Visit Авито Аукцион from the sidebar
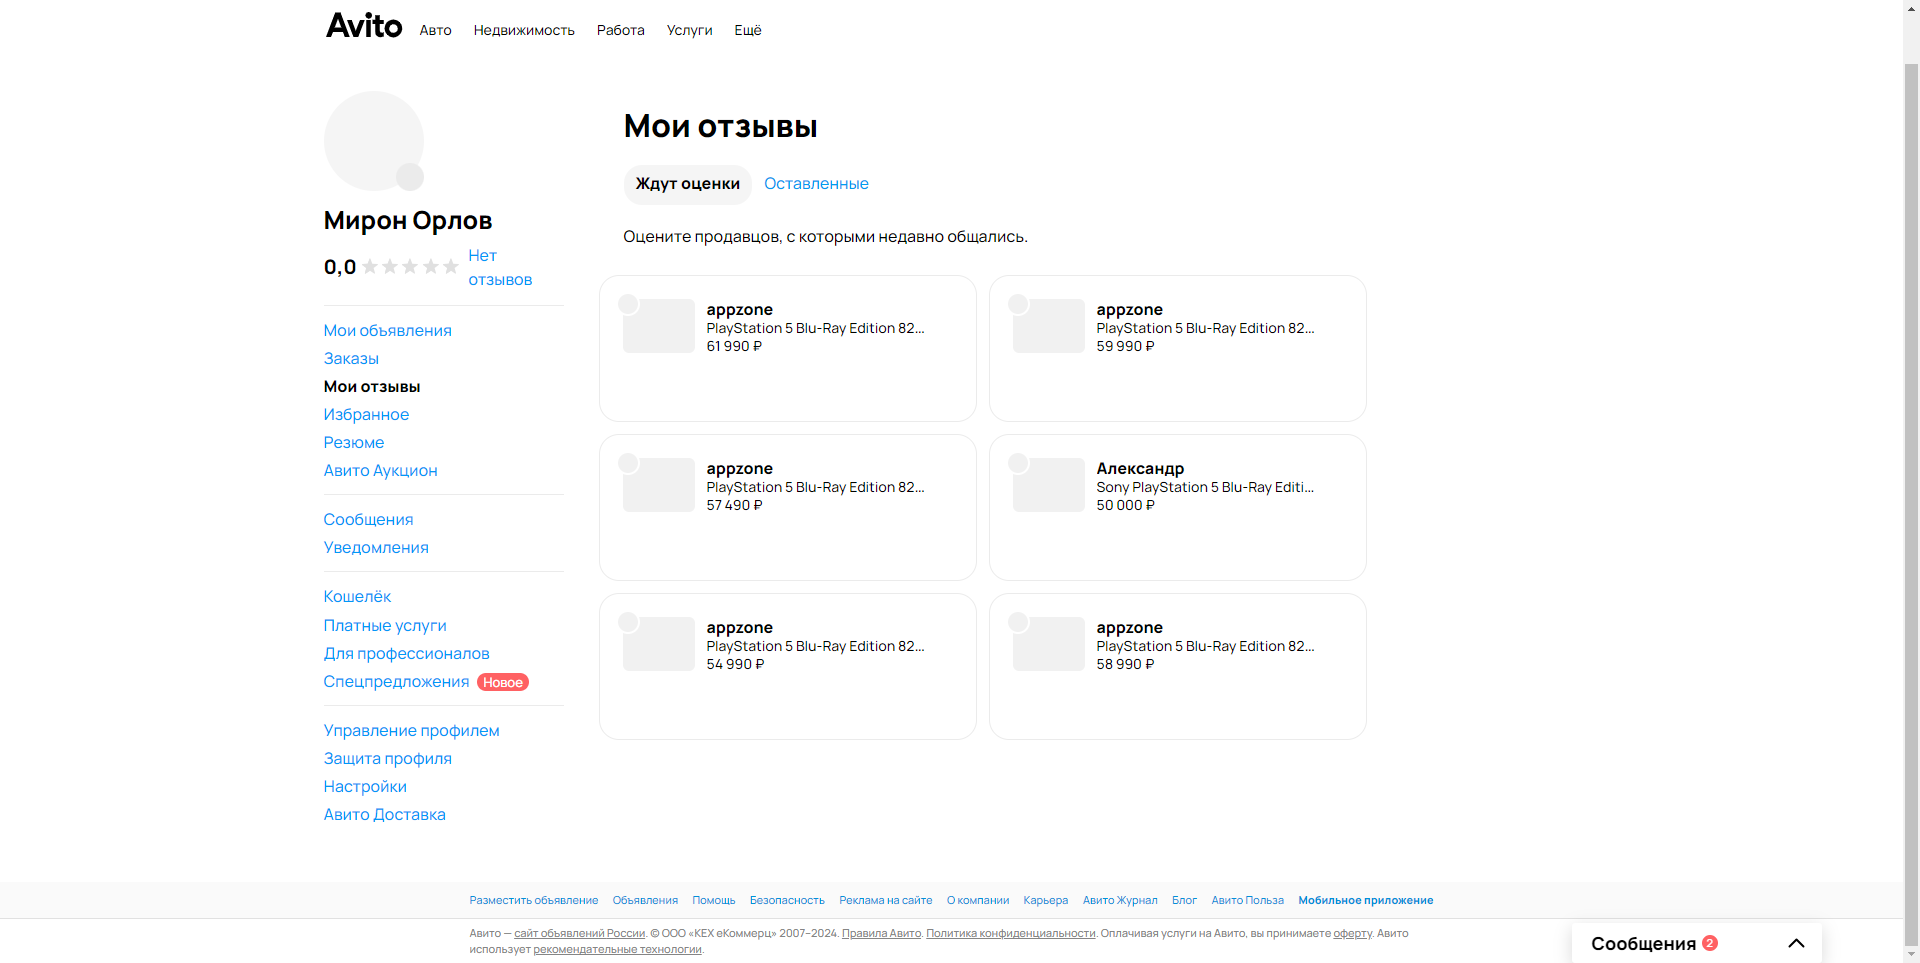Image resolution: width=1920 pixels, height=963 pixels. [381, 471]
